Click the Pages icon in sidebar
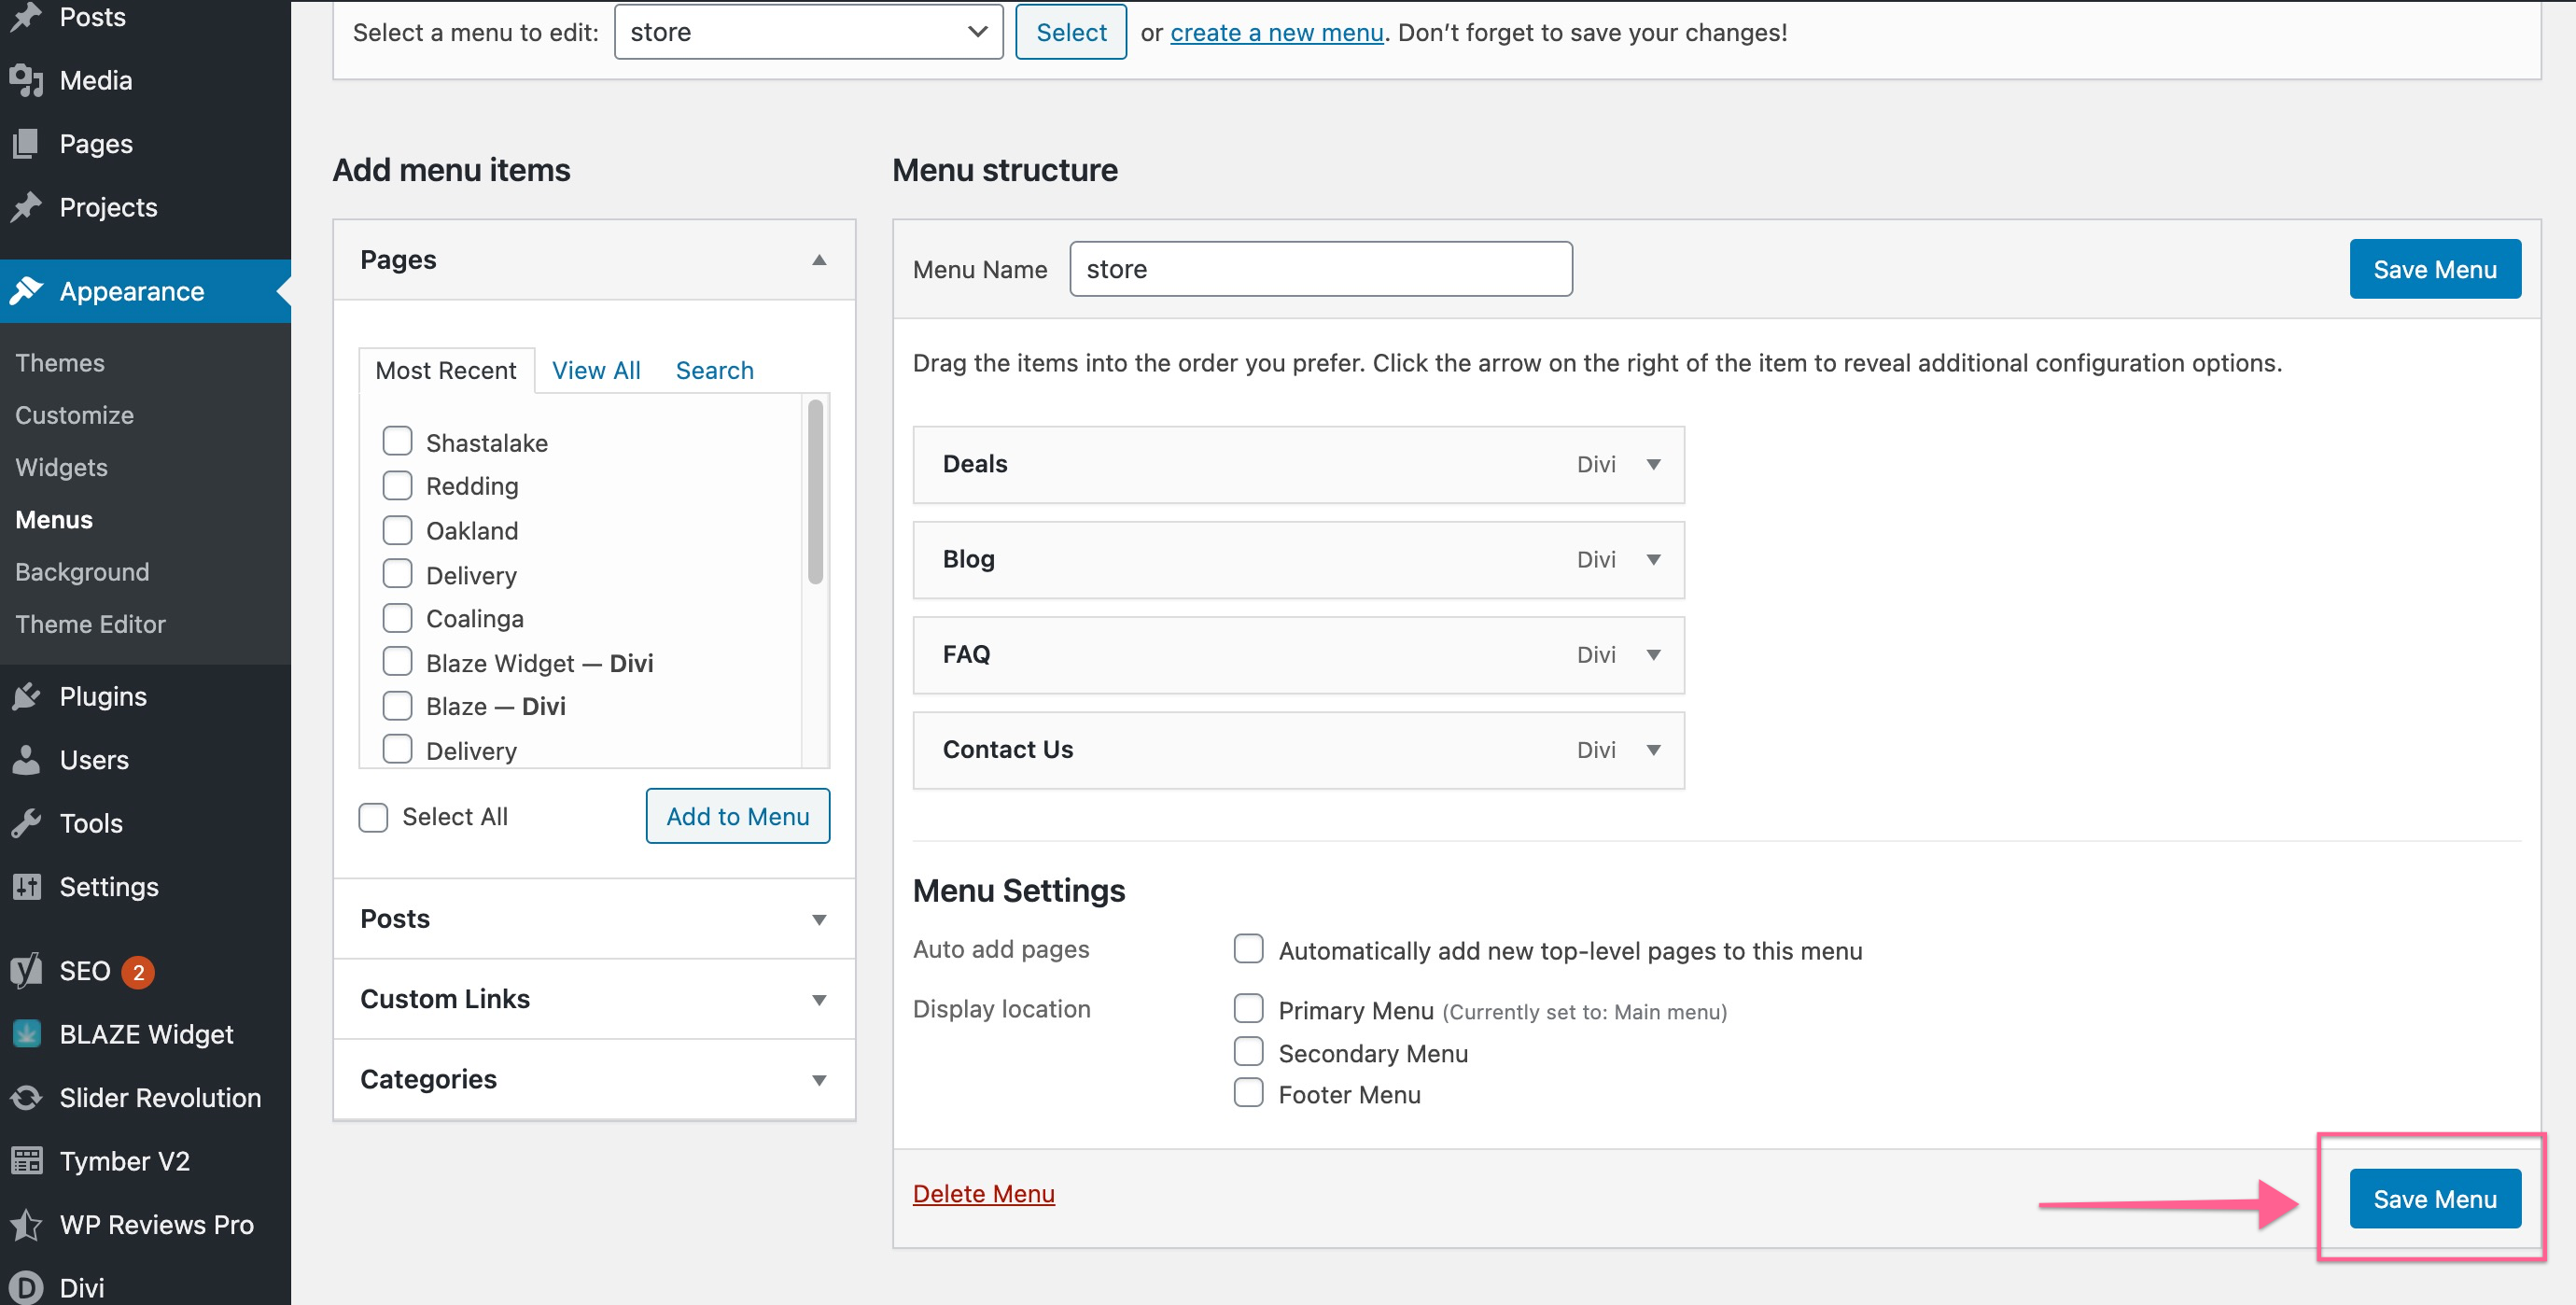Viewport: 2576px width, 1305px height. 26,144
